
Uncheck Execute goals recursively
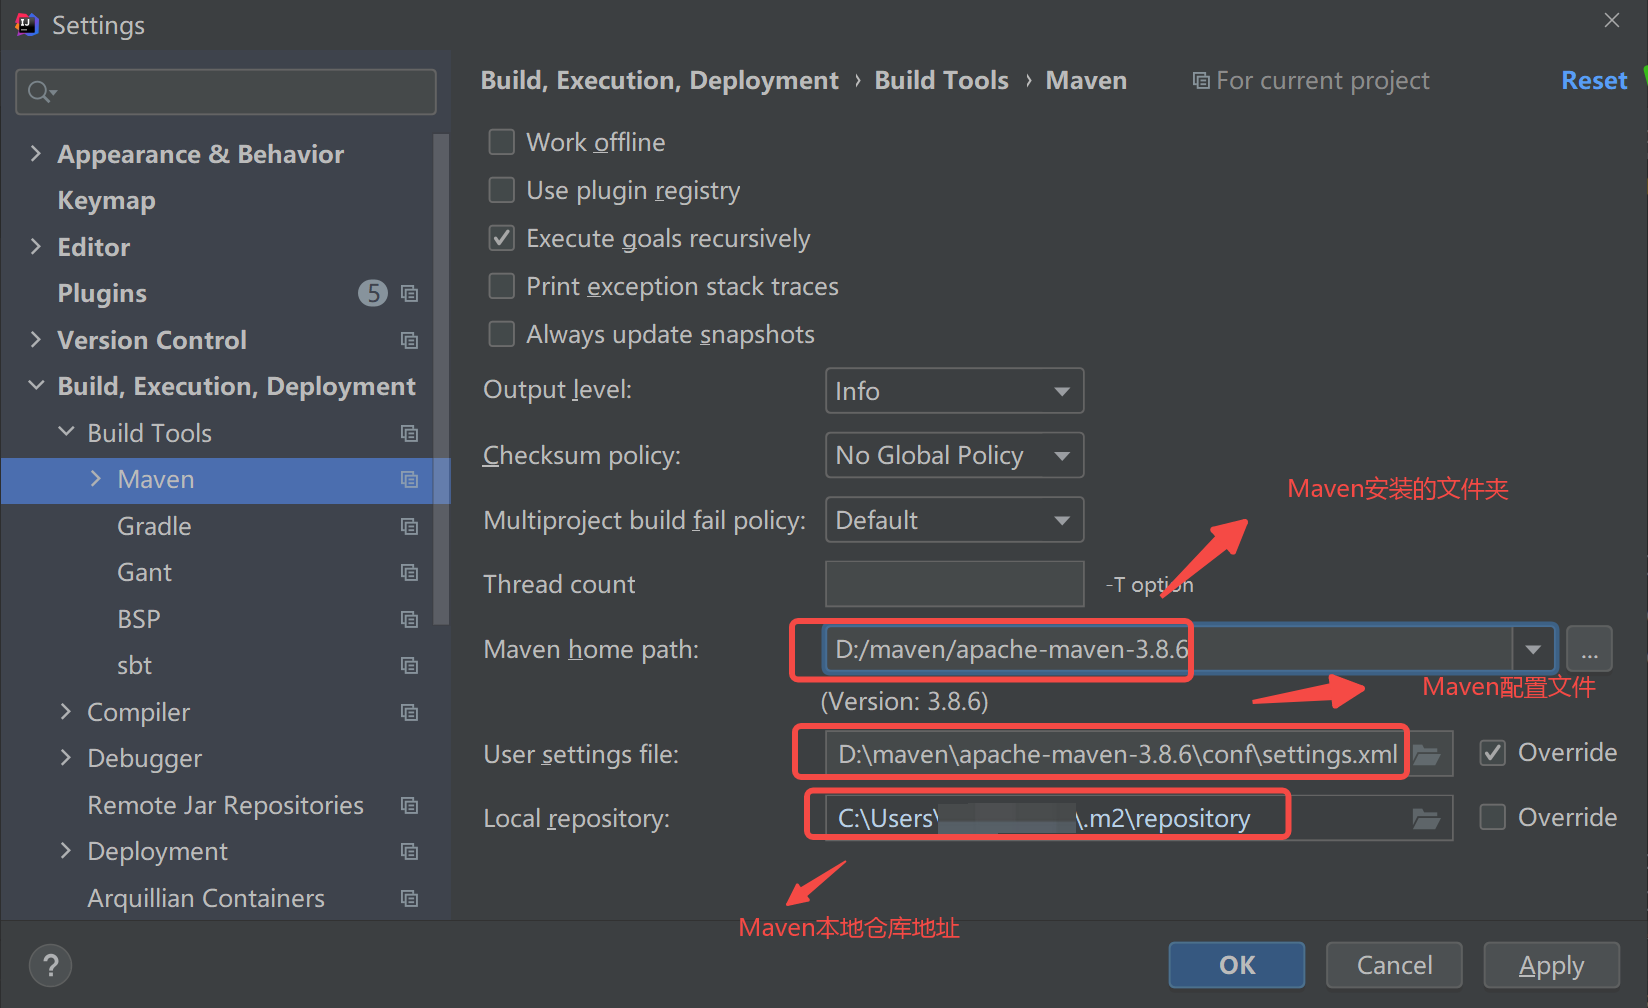click(501, 238)
